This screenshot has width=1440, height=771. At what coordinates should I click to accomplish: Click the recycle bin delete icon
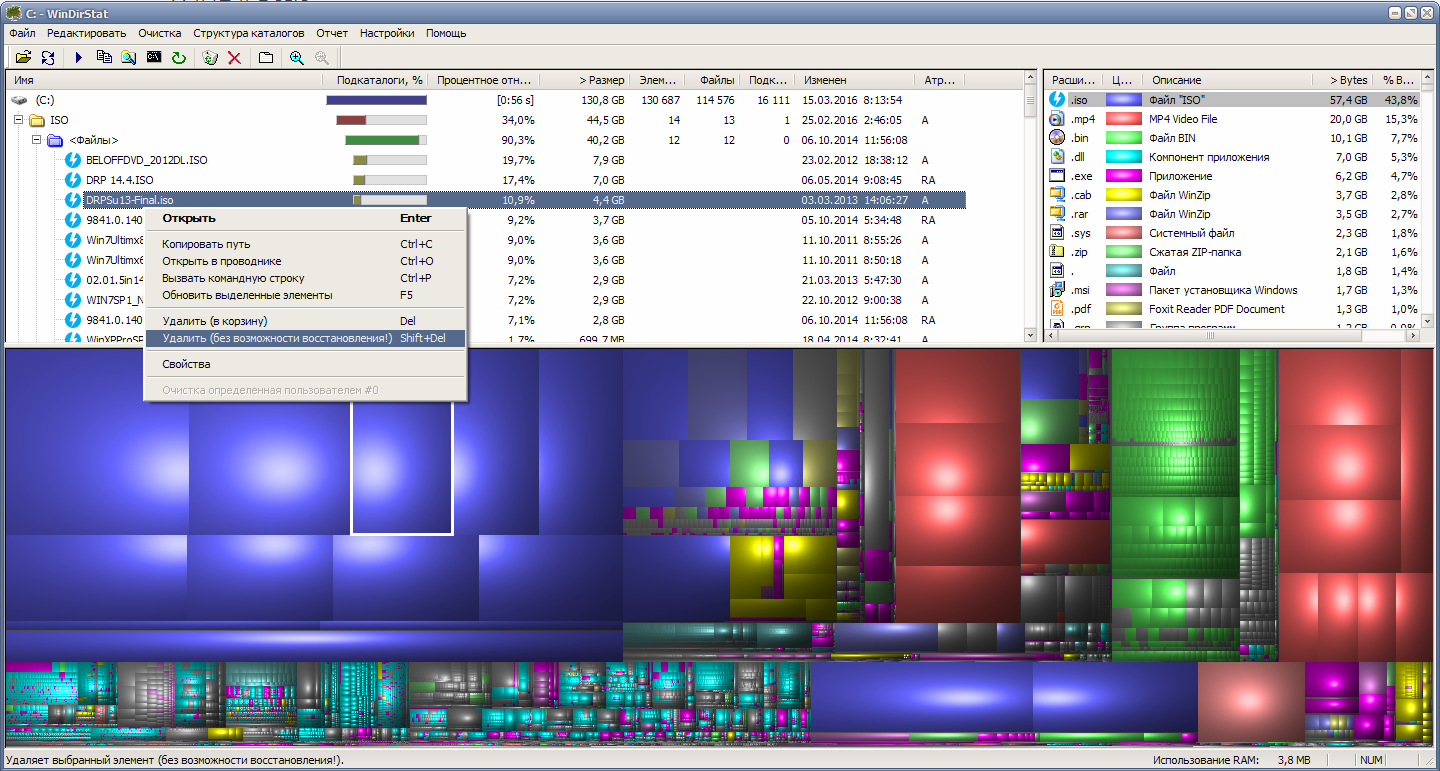click(210, 58)
